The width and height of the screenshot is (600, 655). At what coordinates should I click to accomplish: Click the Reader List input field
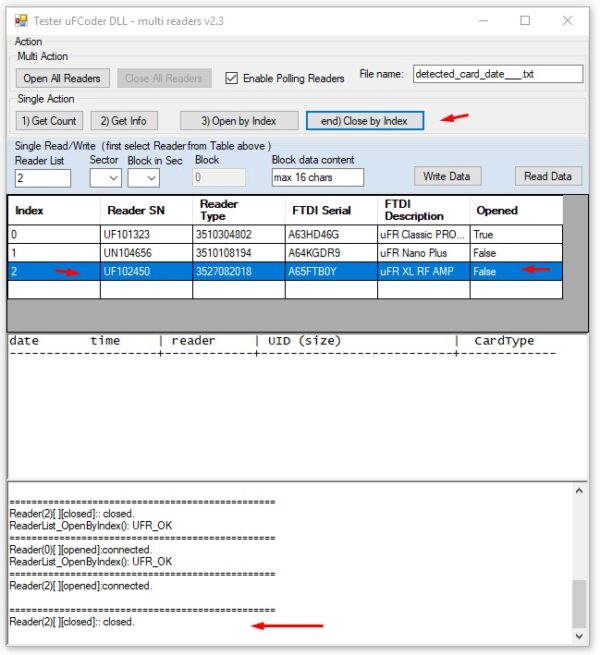(43, 178)
